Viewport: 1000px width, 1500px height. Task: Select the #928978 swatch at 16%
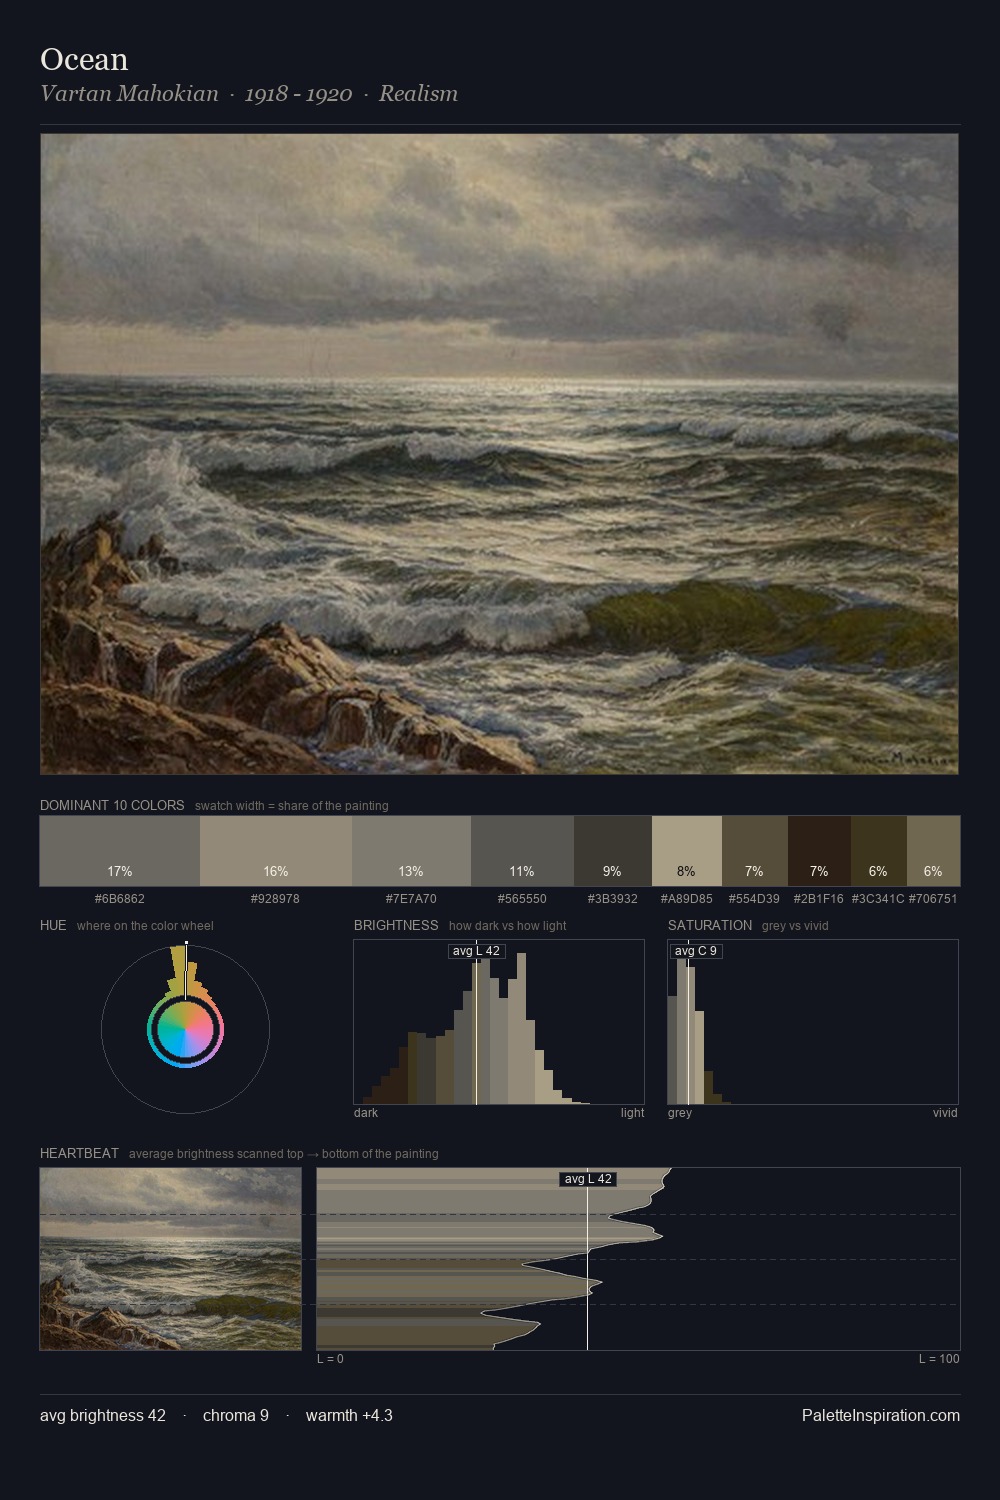tap(276, 851)
